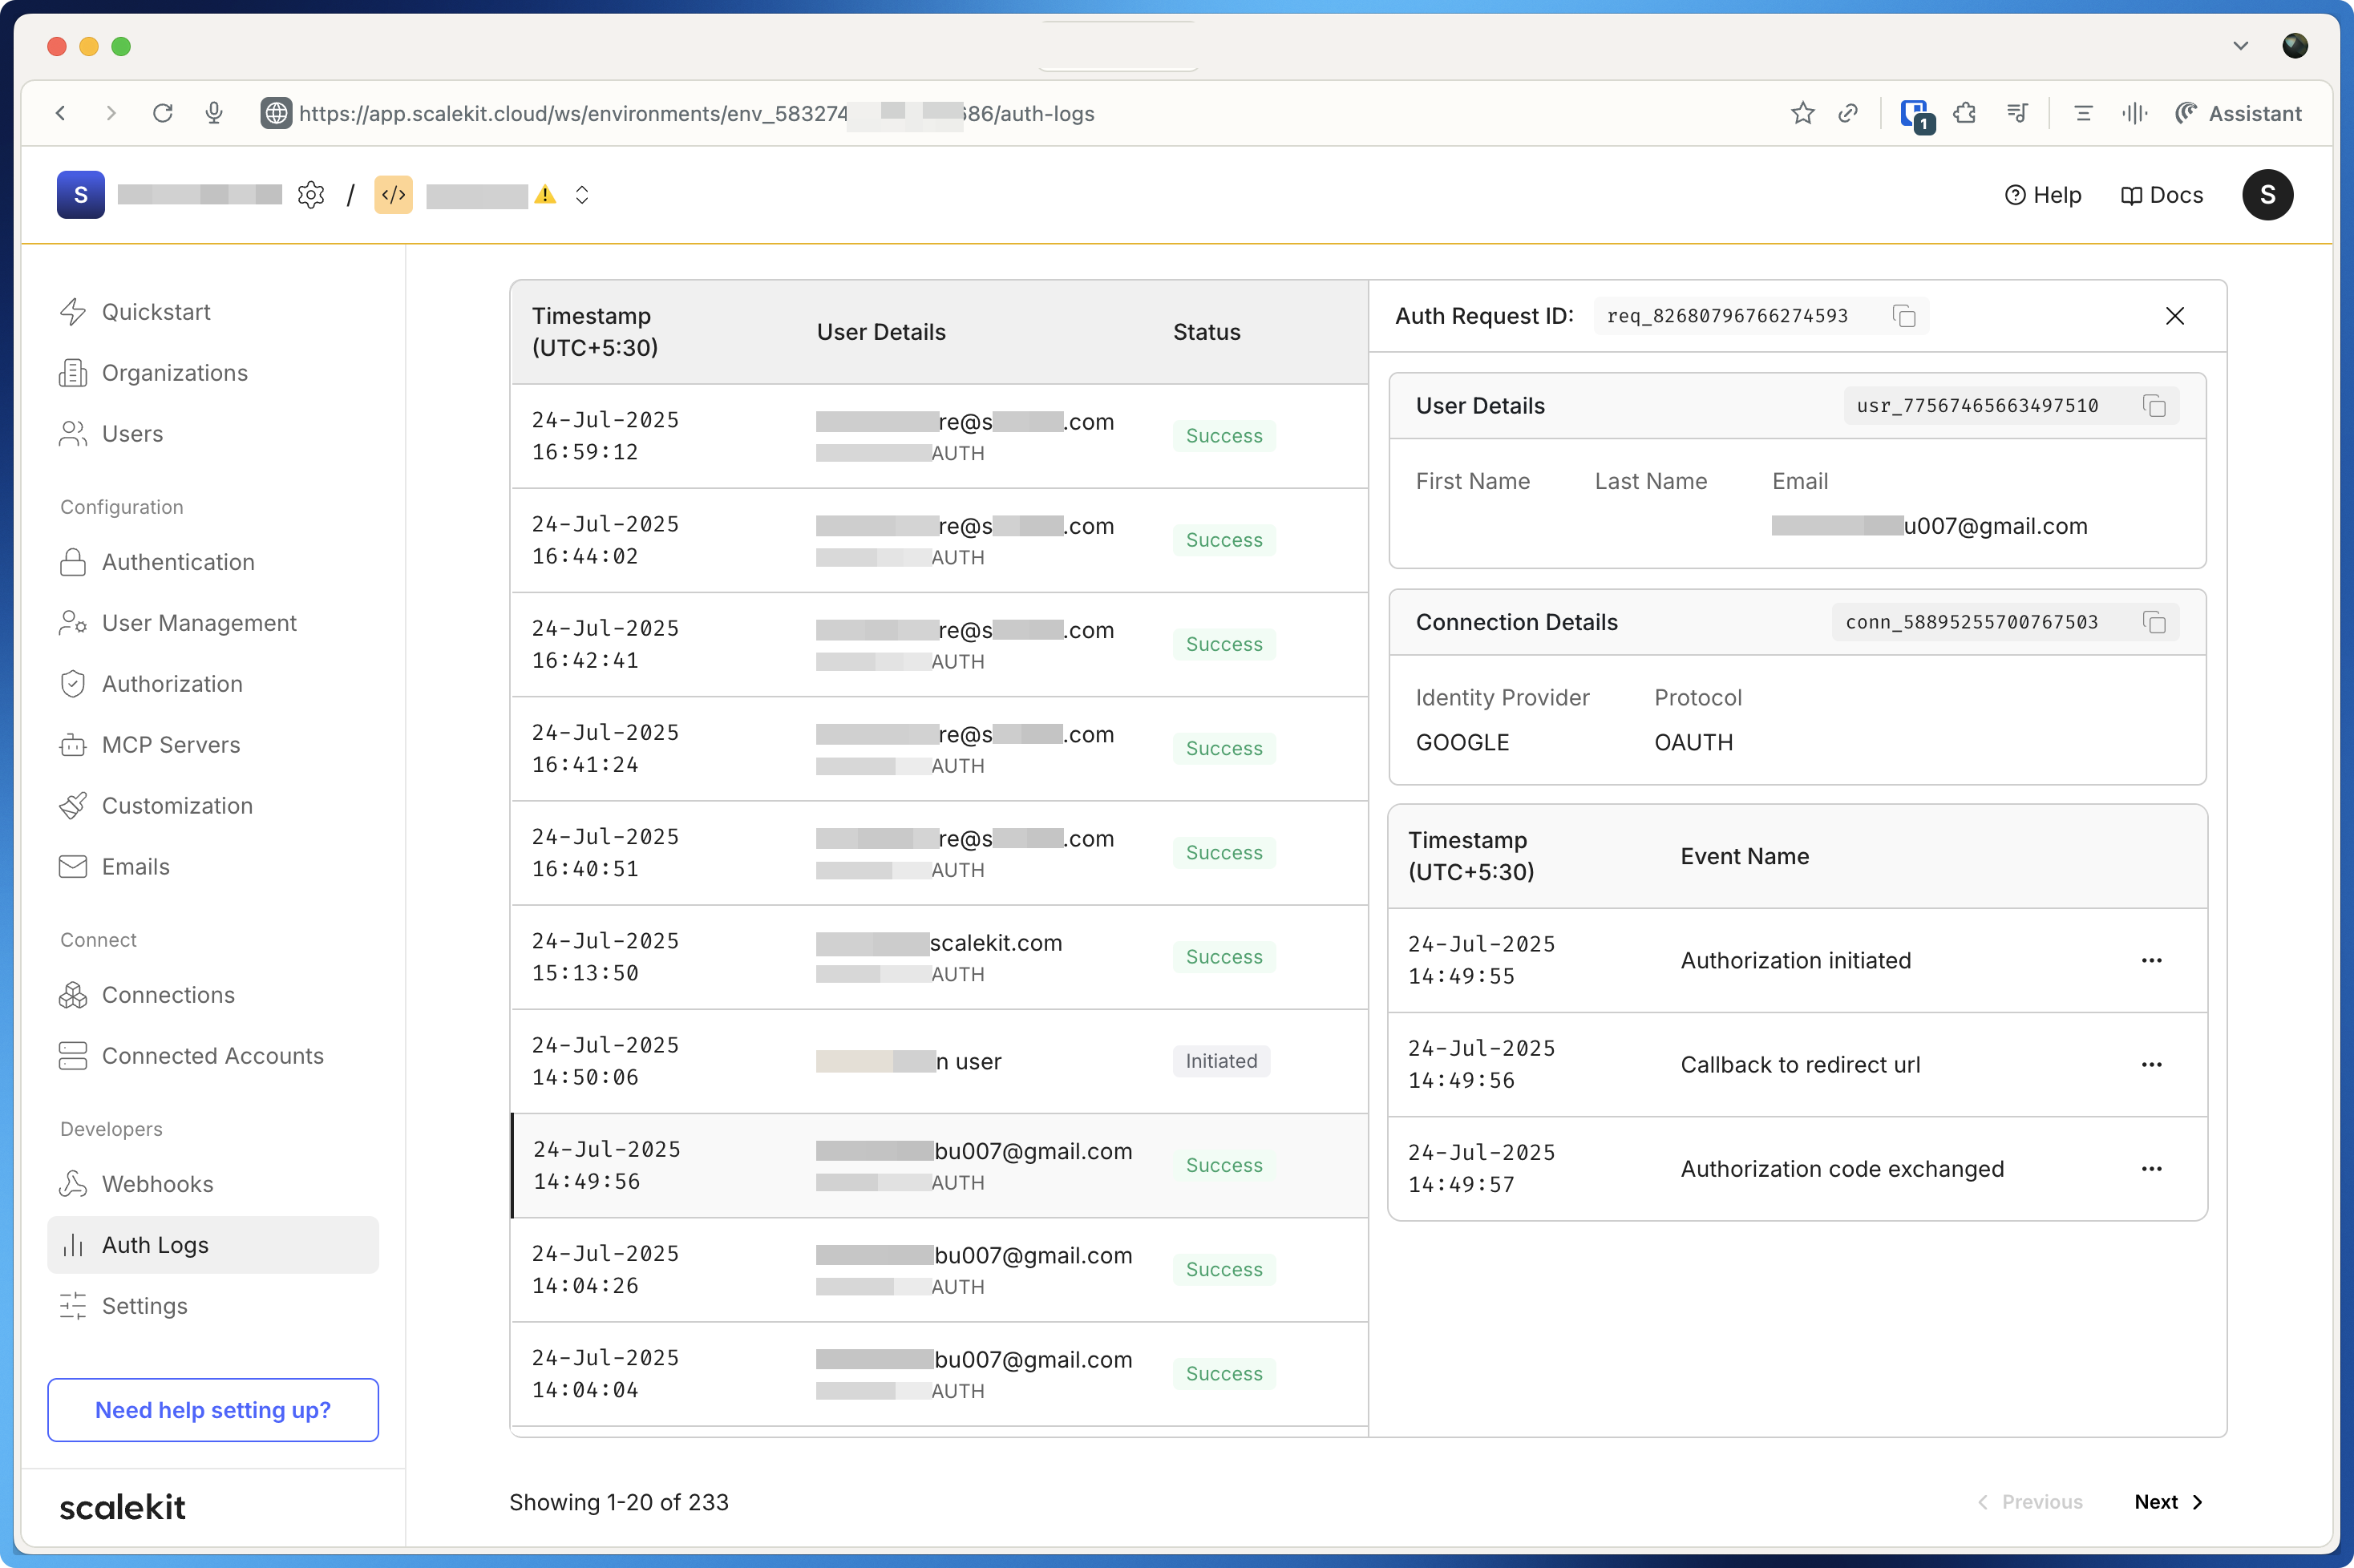Viewport: 2354px width, 1568px height.
Task: Open Connected Accounts page
Action: point(212,1056)
